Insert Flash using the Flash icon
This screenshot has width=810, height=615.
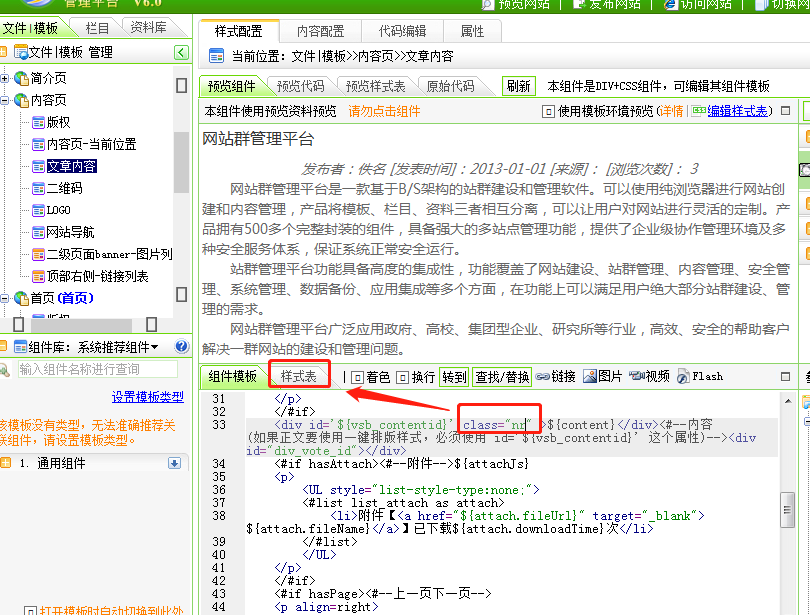[684, 377]
